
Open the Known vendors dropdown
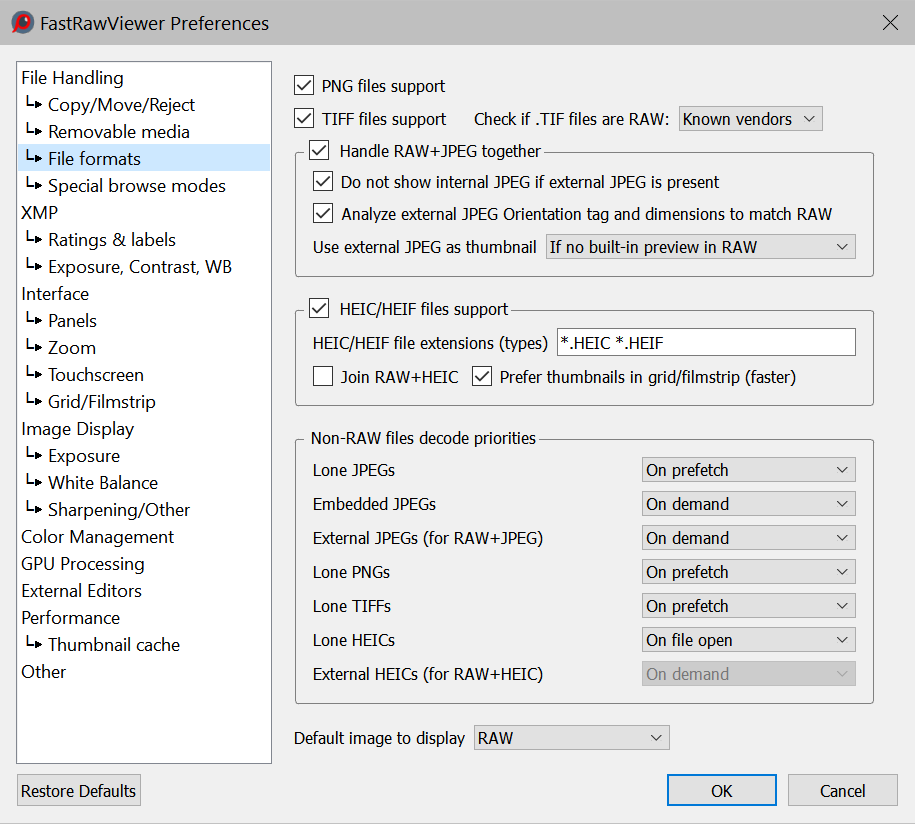(x=750, y=119)
